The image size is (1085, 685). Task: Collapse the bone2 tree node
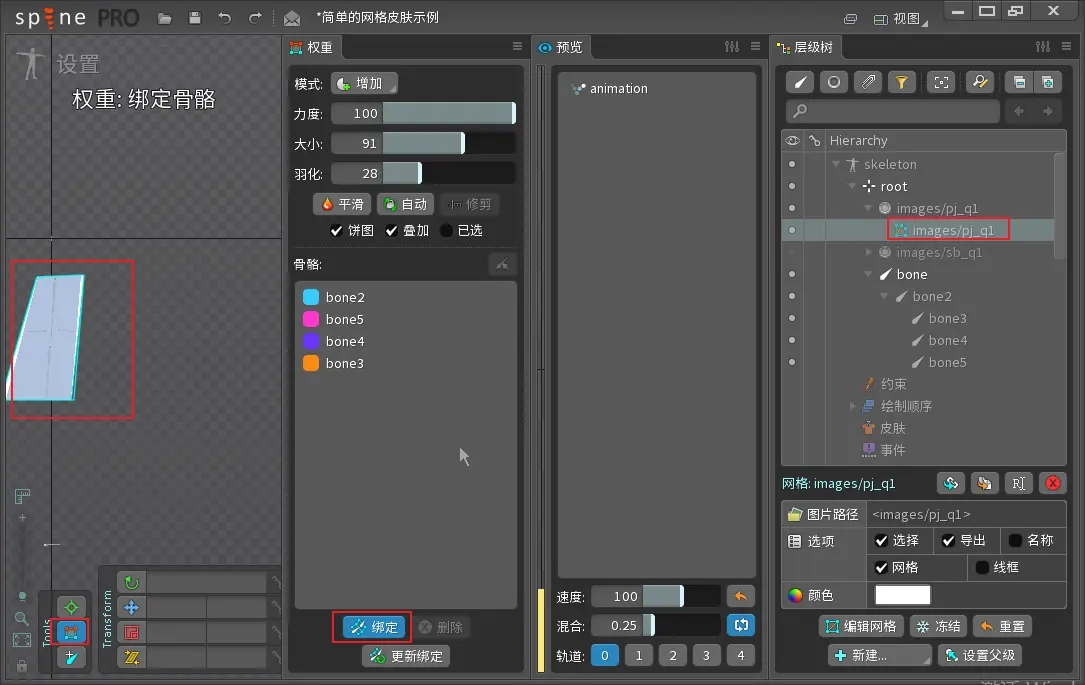click(884, 296)
